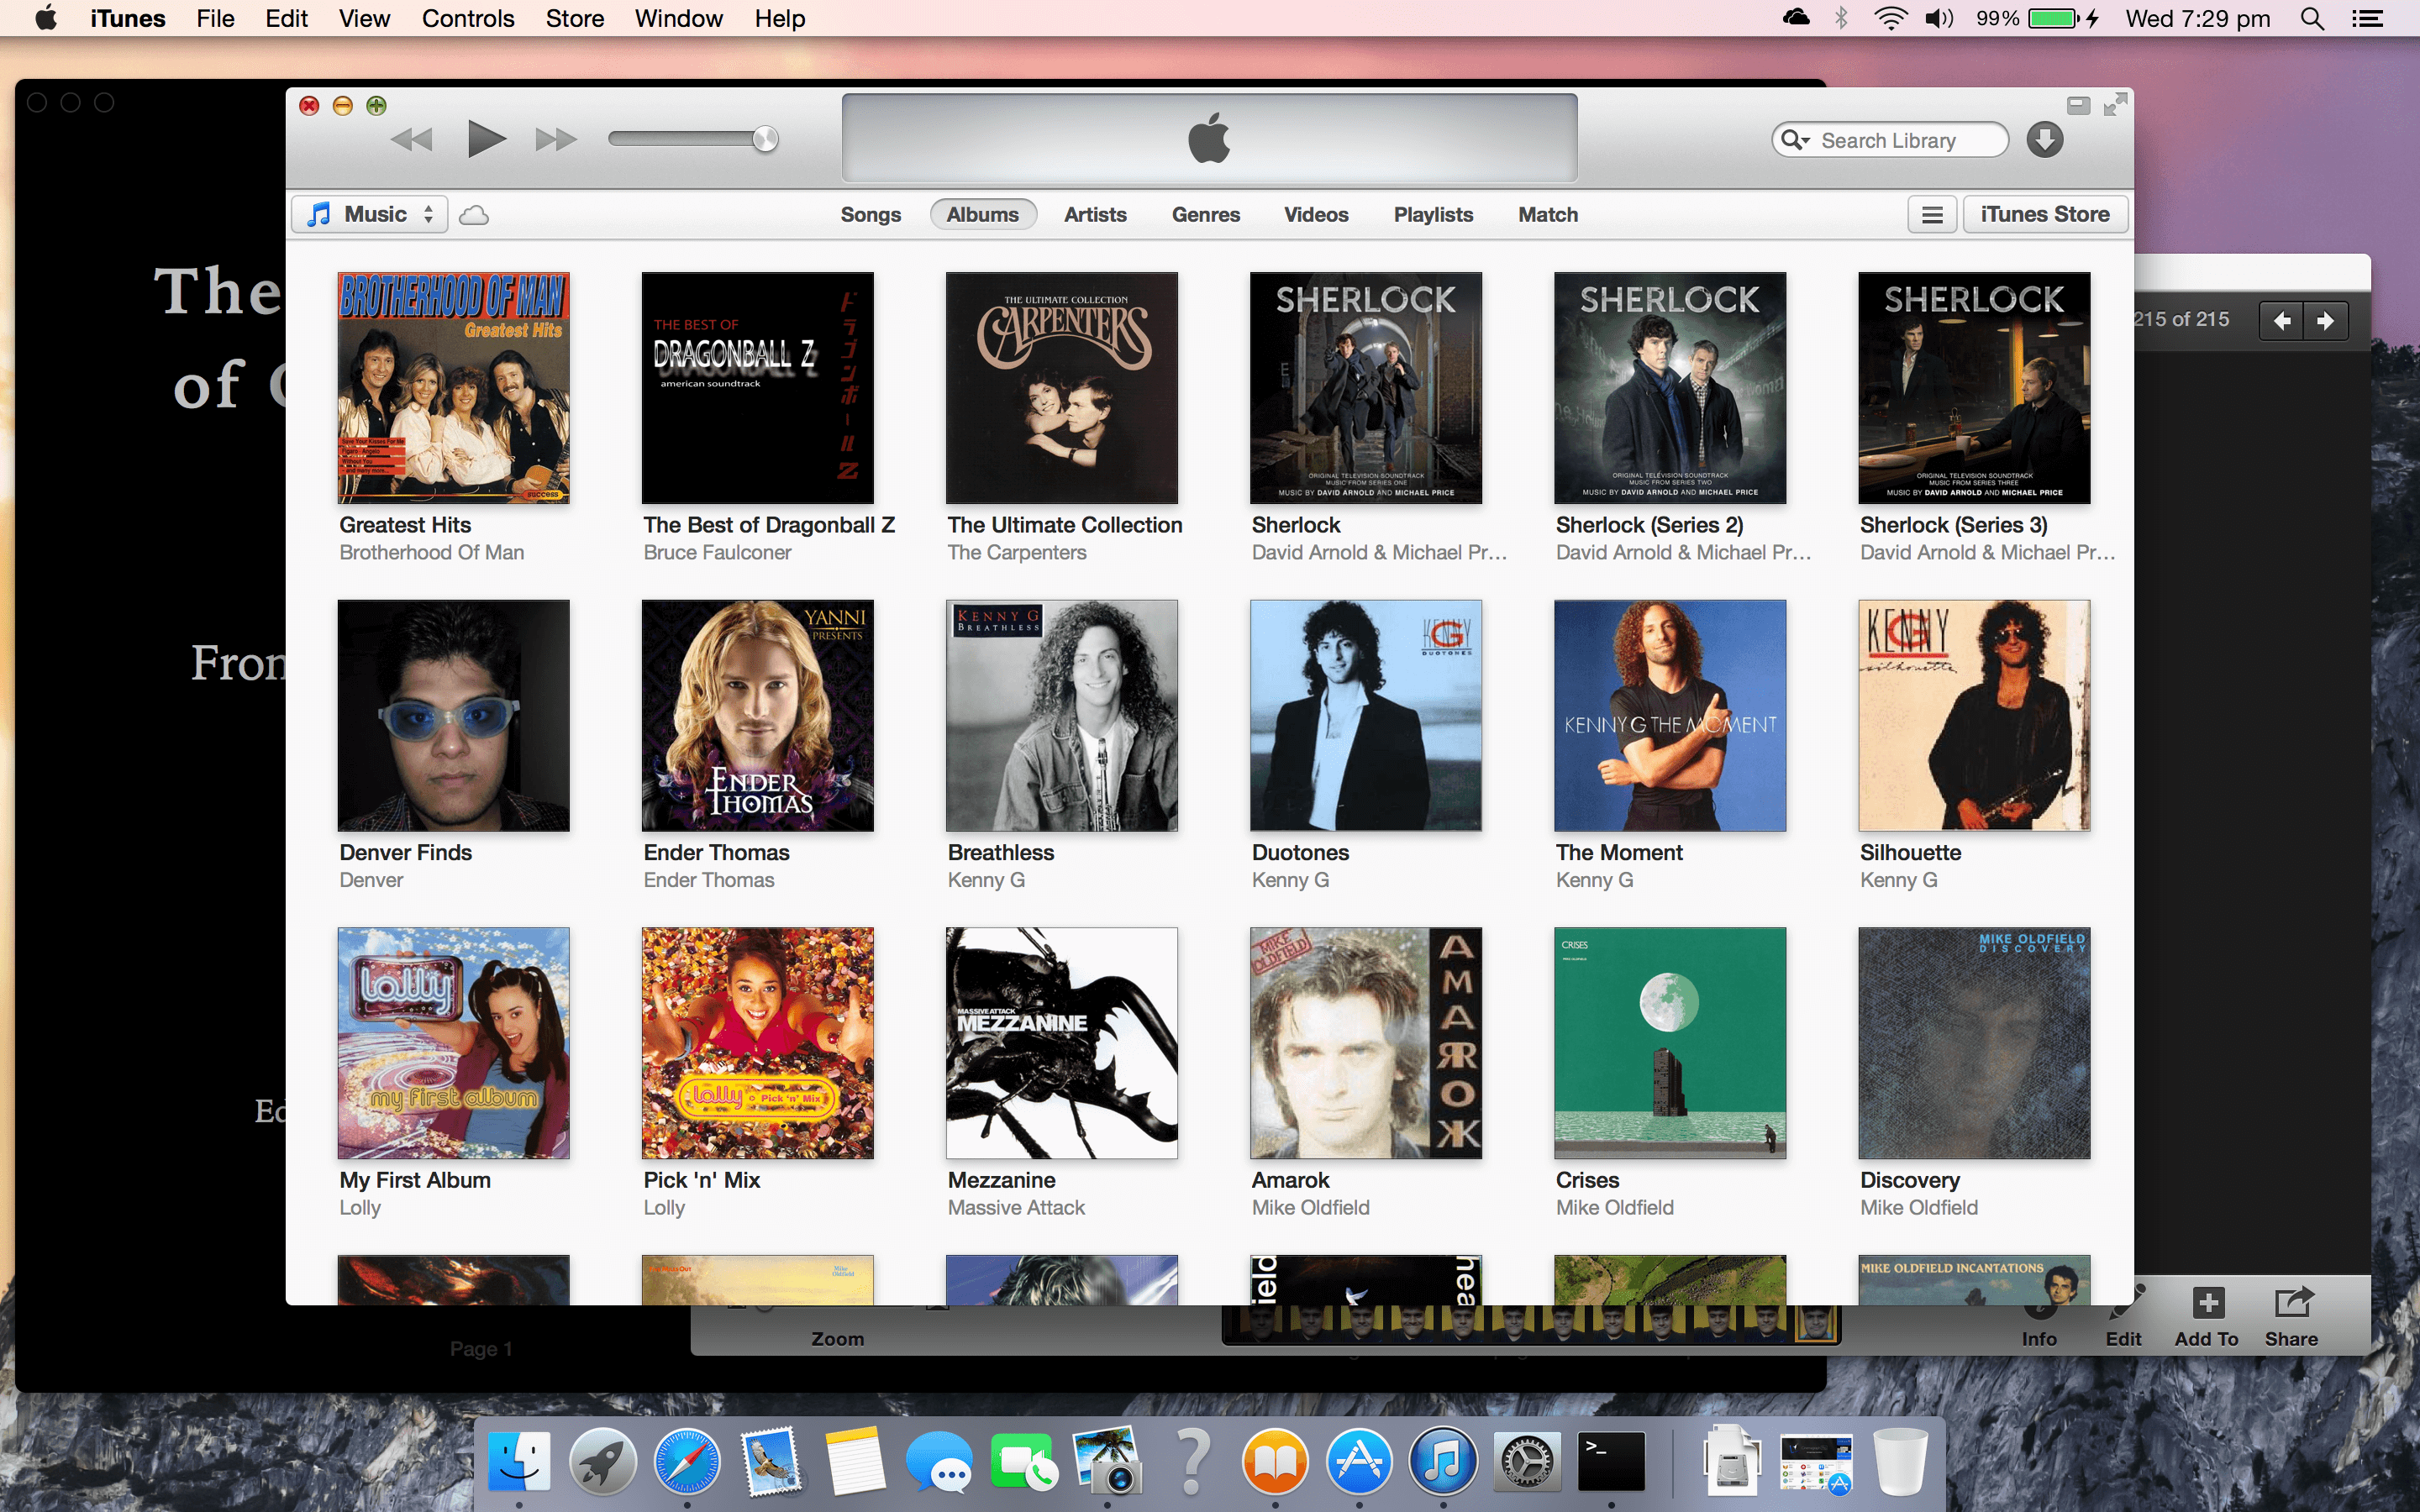Screen dimensions: 2420x1512
Task: Select Brotherhood of Man Greatest Hits album cover
Action: [454, 388]
